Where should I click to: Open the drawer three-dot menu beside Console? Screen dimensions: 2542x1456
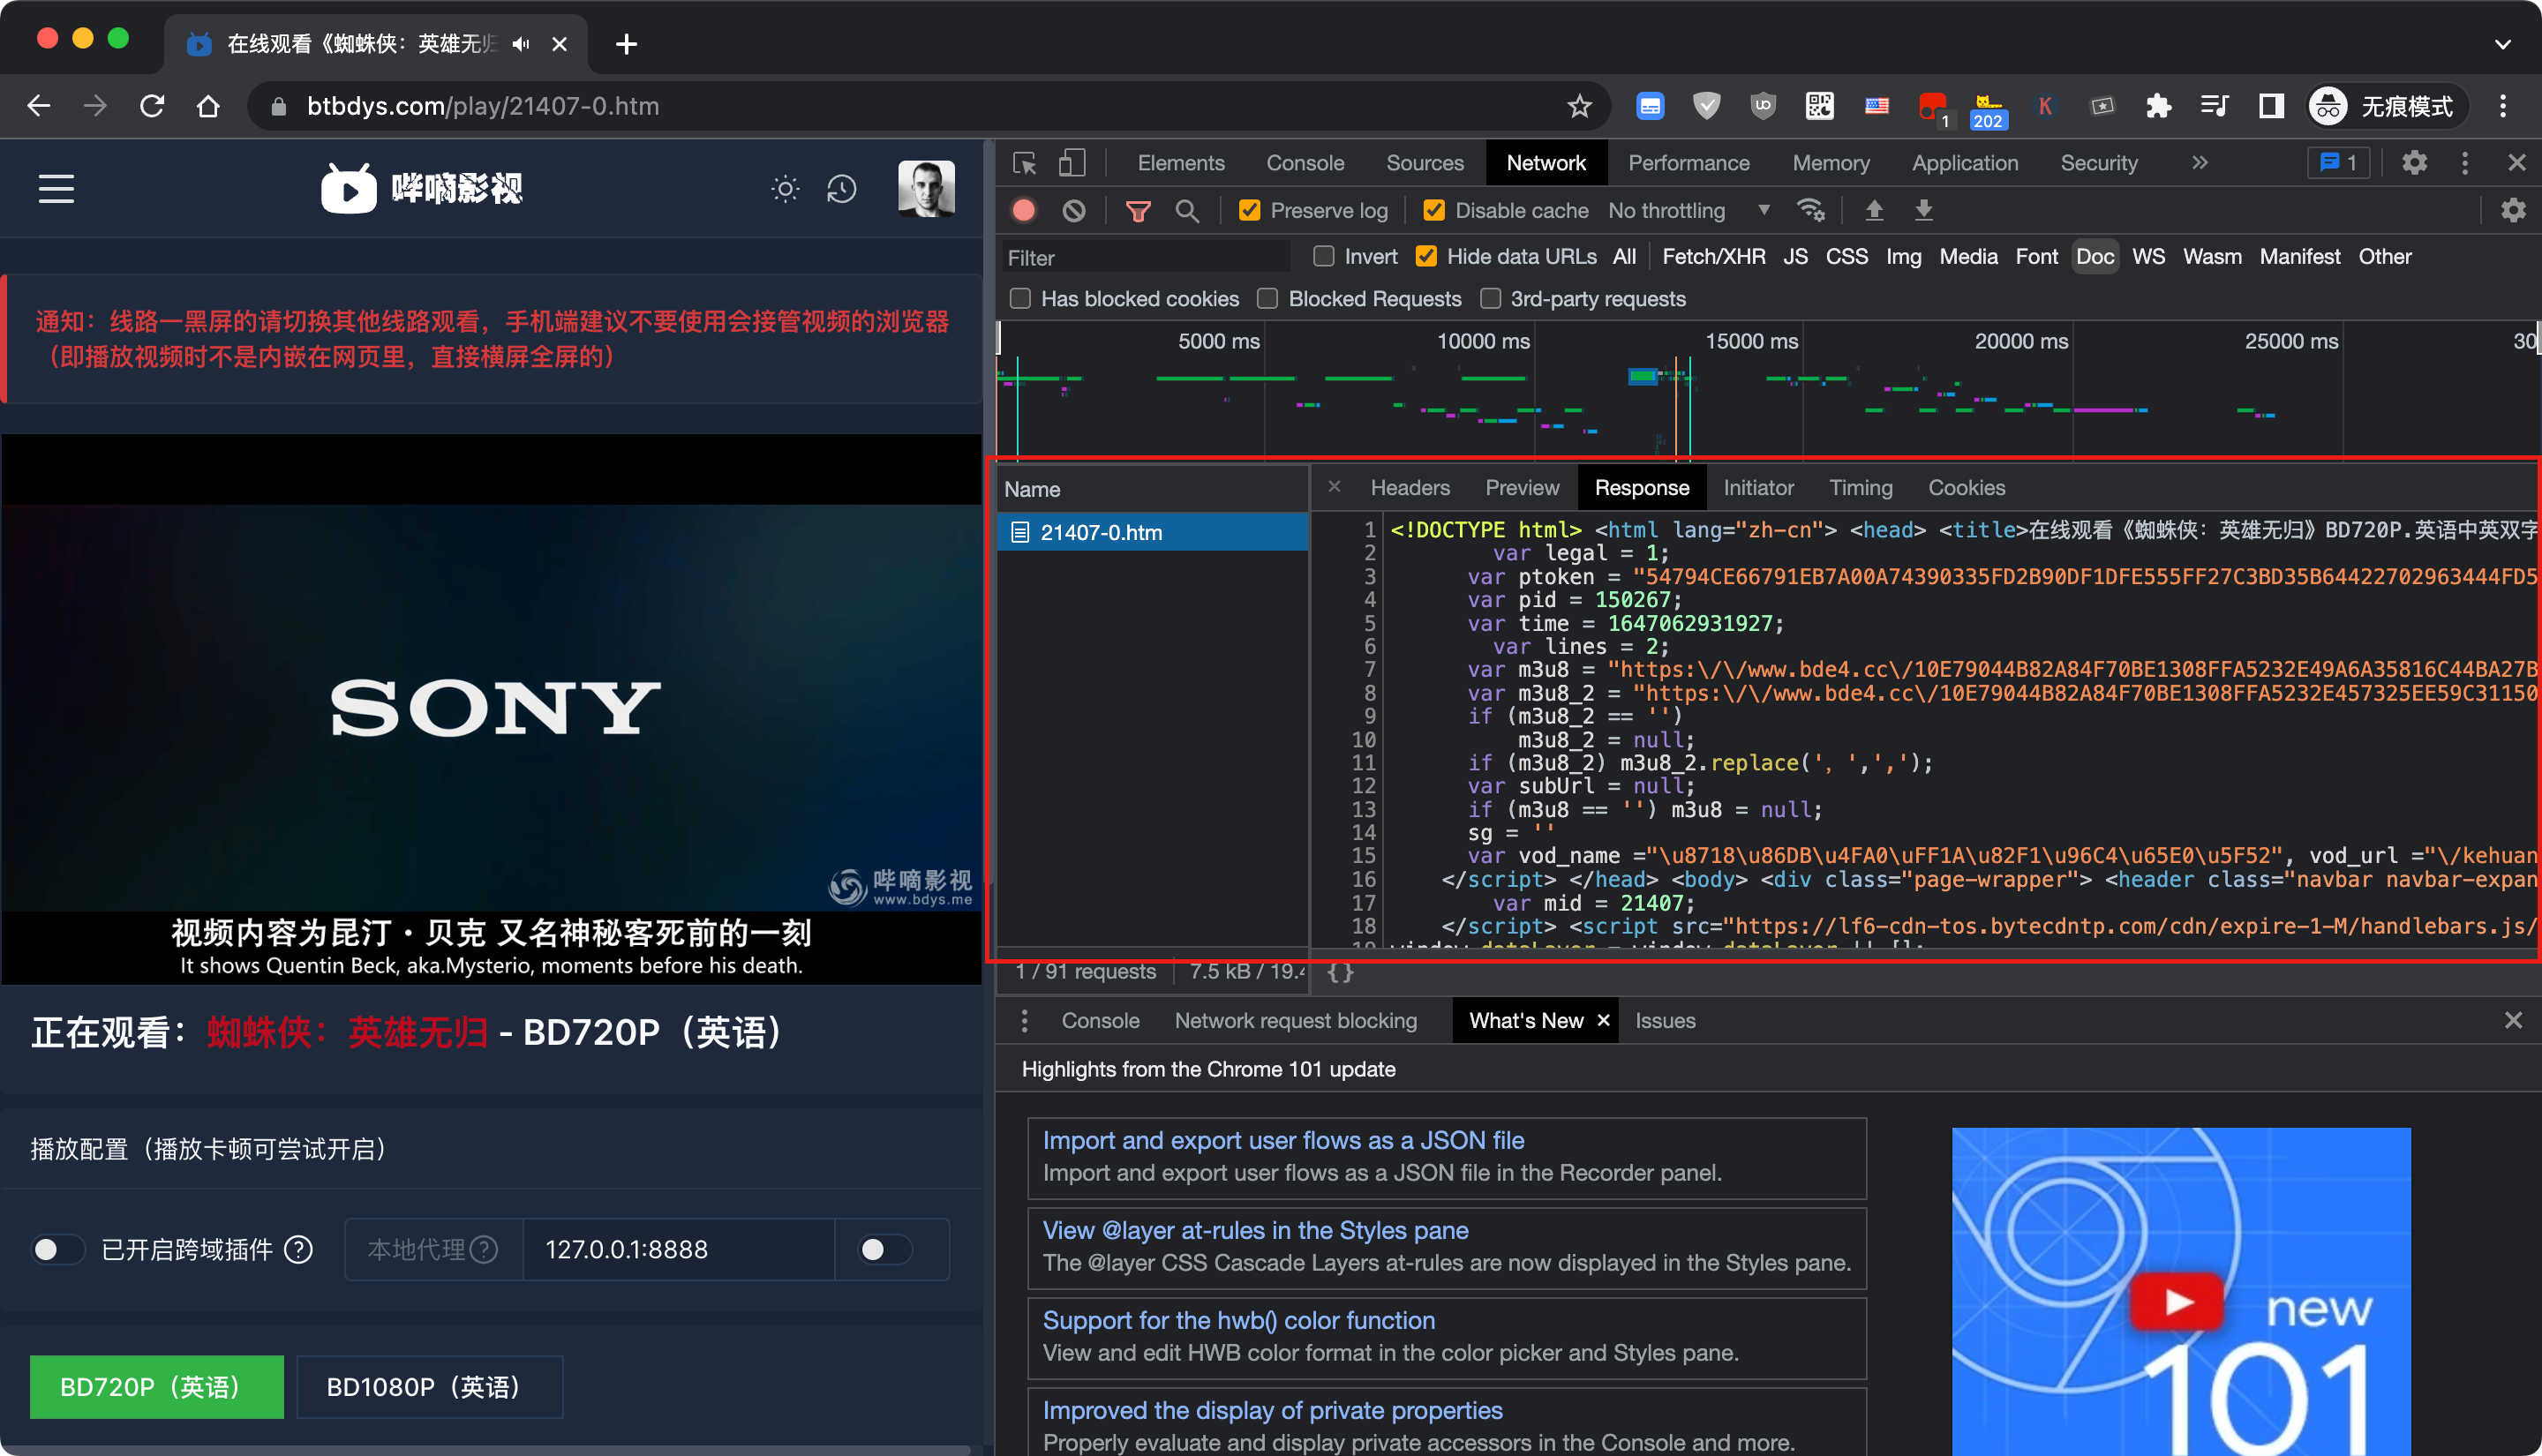[1024, 1021]
